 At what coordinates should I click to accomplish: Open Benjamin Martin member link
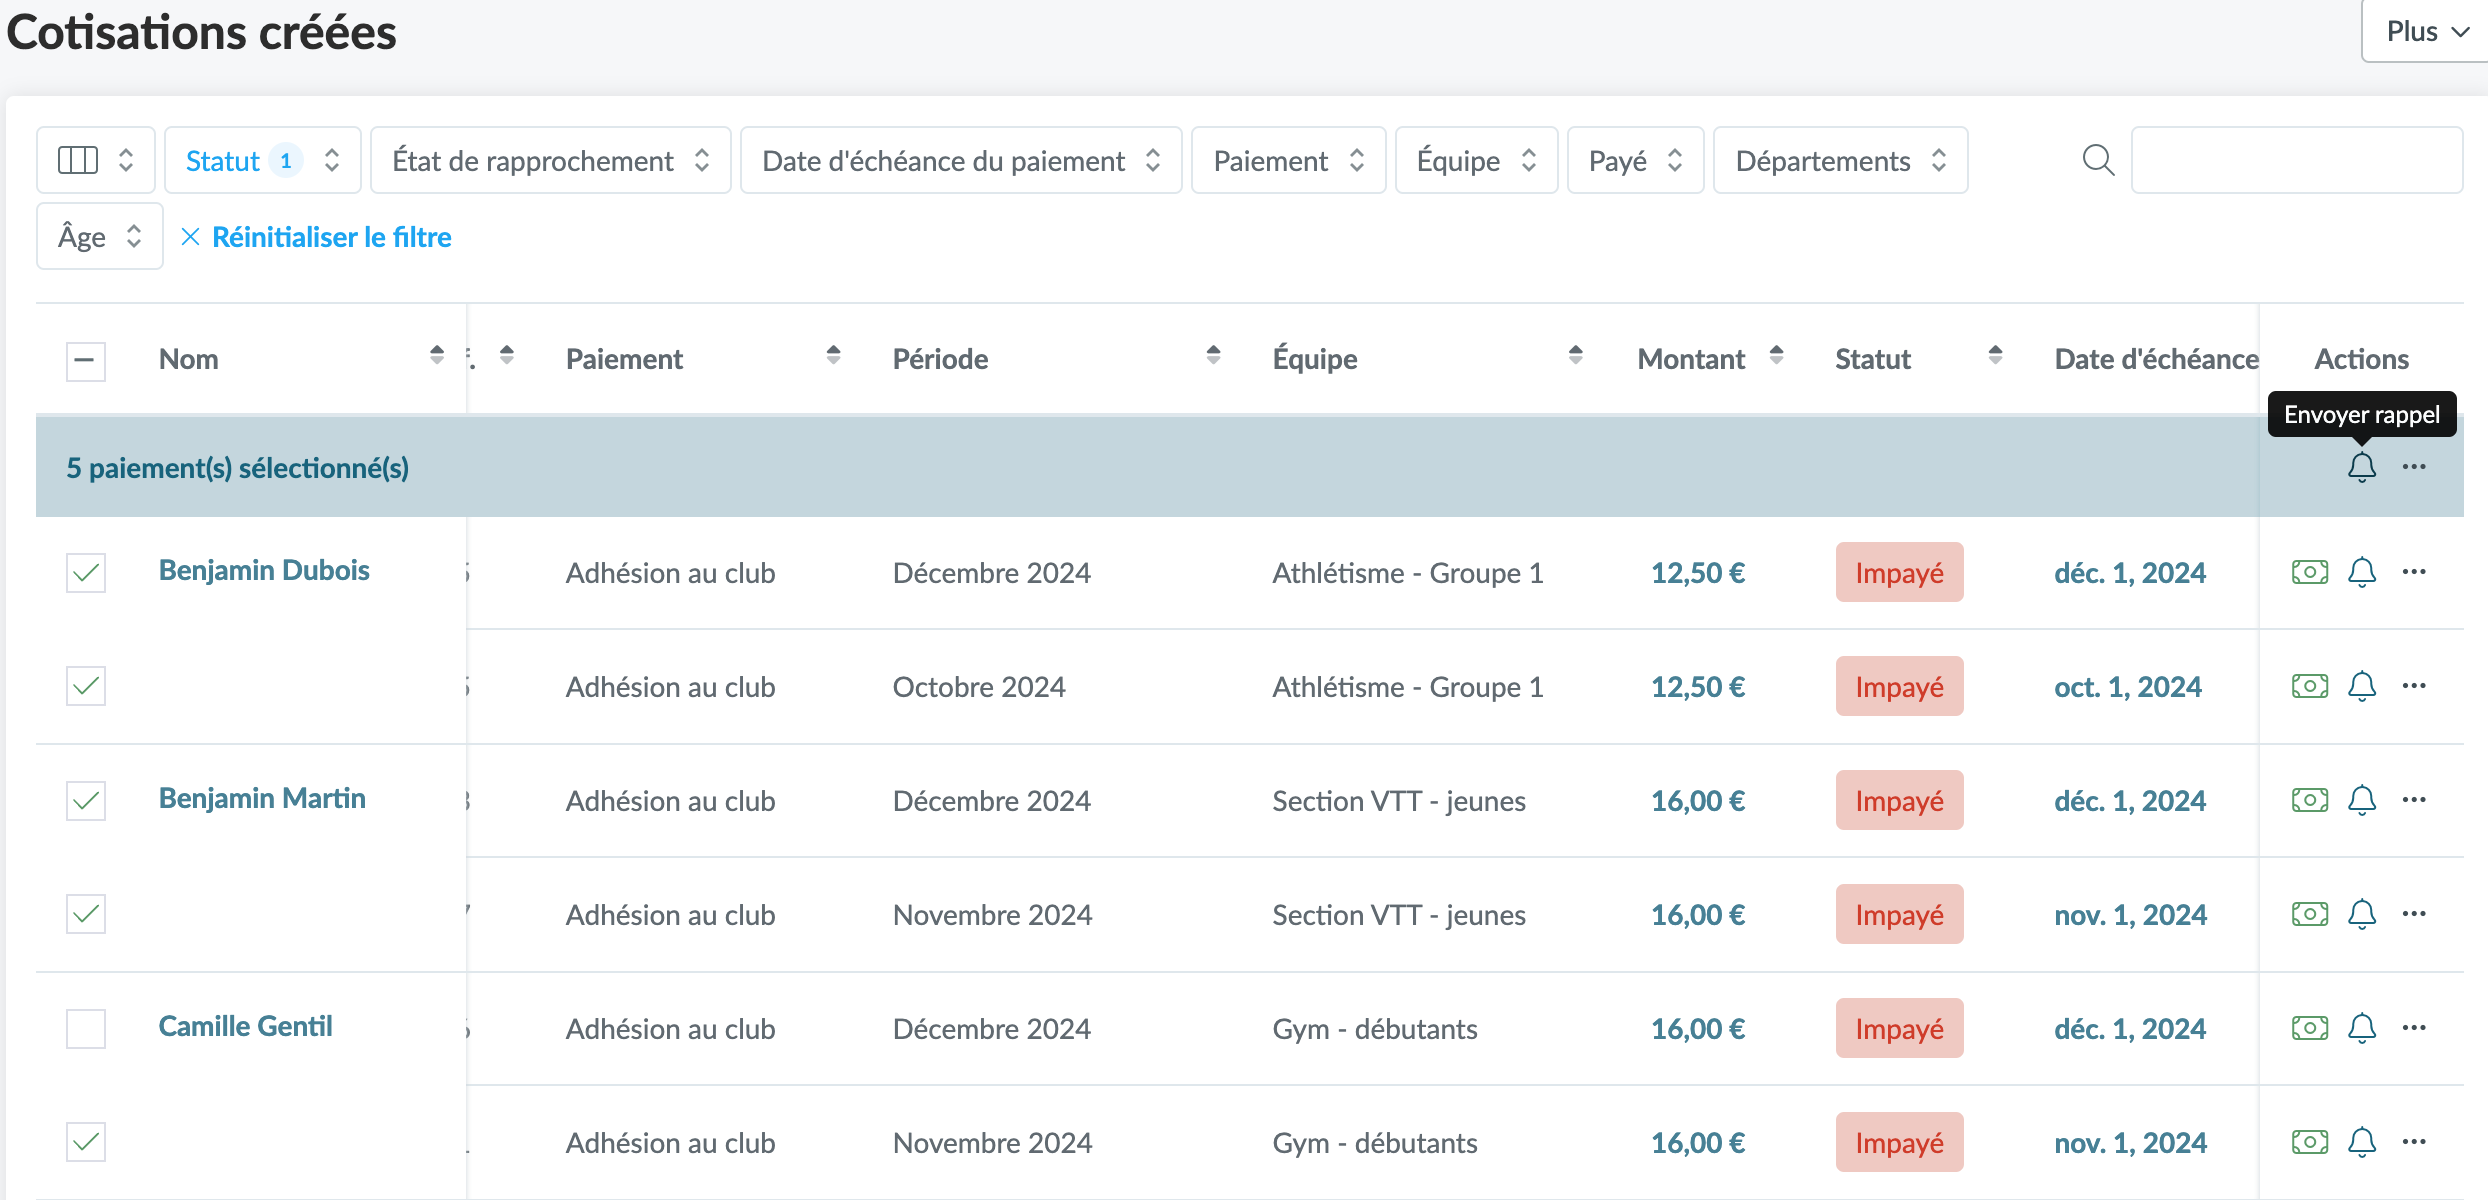tap(262, 798)
